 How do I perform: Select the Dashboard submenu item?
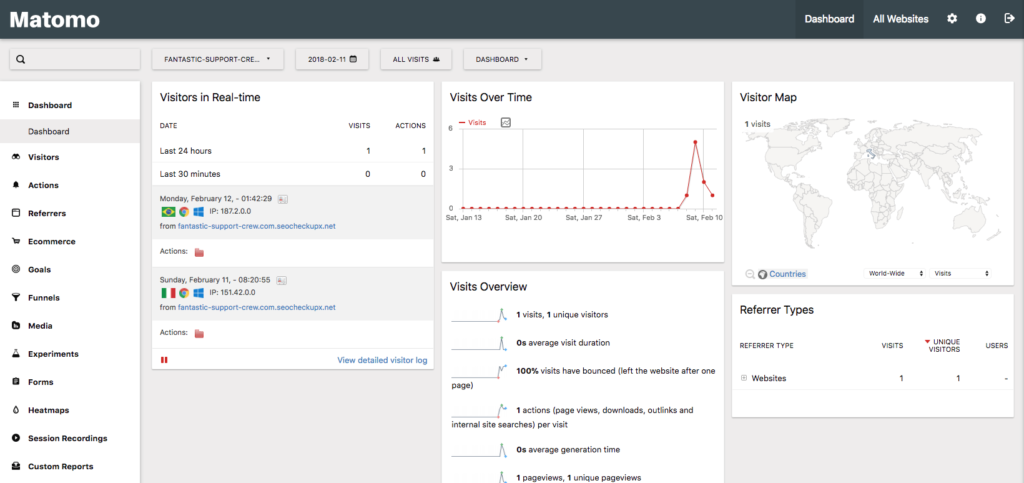point(70,131)
